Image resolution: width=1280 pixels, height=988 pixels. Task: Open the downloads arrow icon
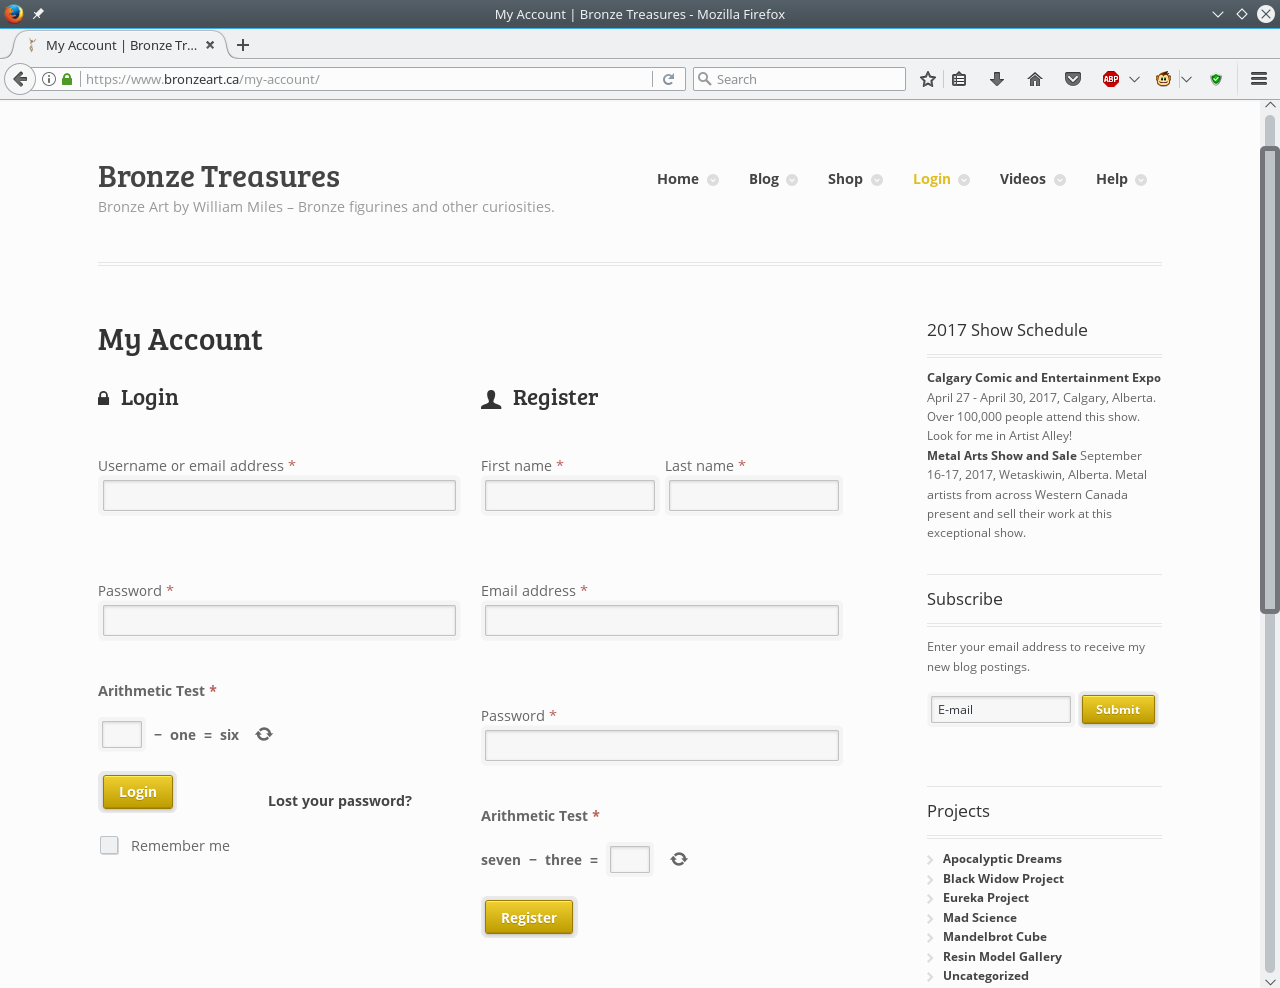coord(996,79)
